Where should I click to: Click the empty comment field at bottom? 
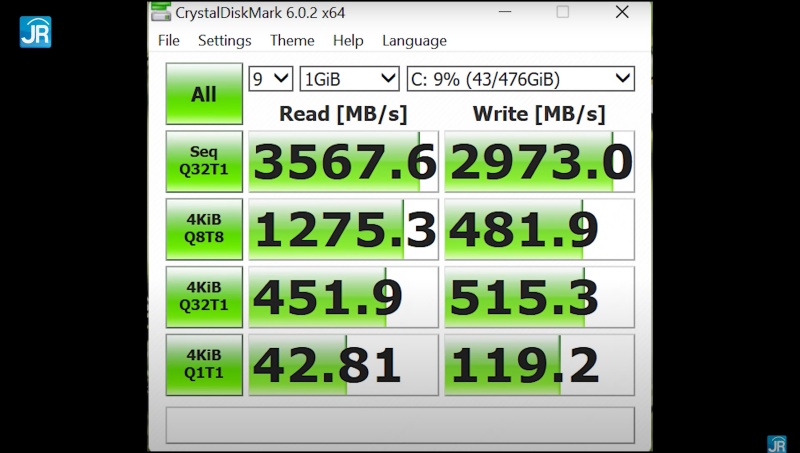pos(401,425)
